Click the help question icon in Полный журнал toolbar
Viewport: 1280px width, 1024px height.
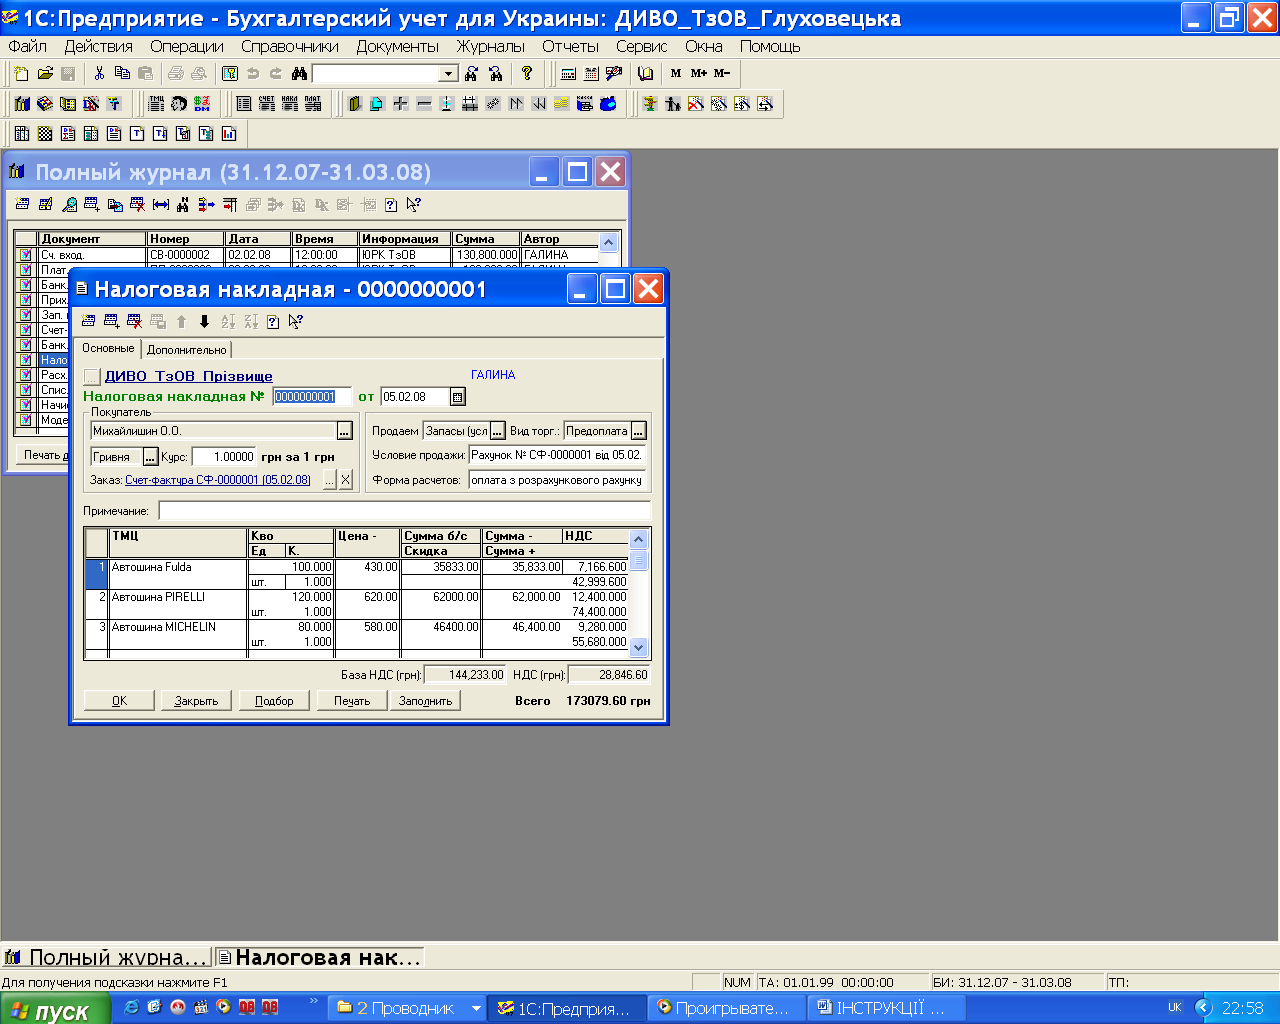391,204
